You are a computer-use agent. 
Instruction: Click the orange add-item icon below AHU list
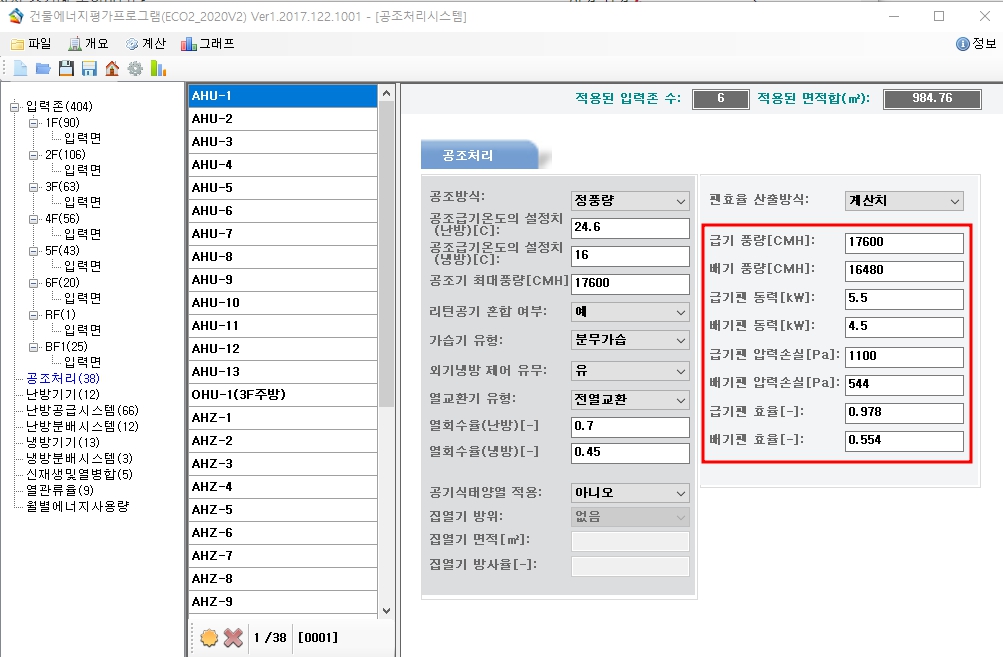pos(209,637)
